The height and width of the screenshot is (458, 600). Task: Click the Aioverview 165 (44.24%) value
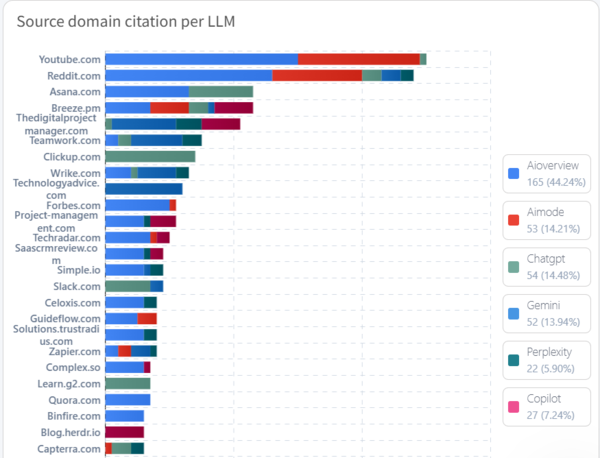(x=556, y=182)
